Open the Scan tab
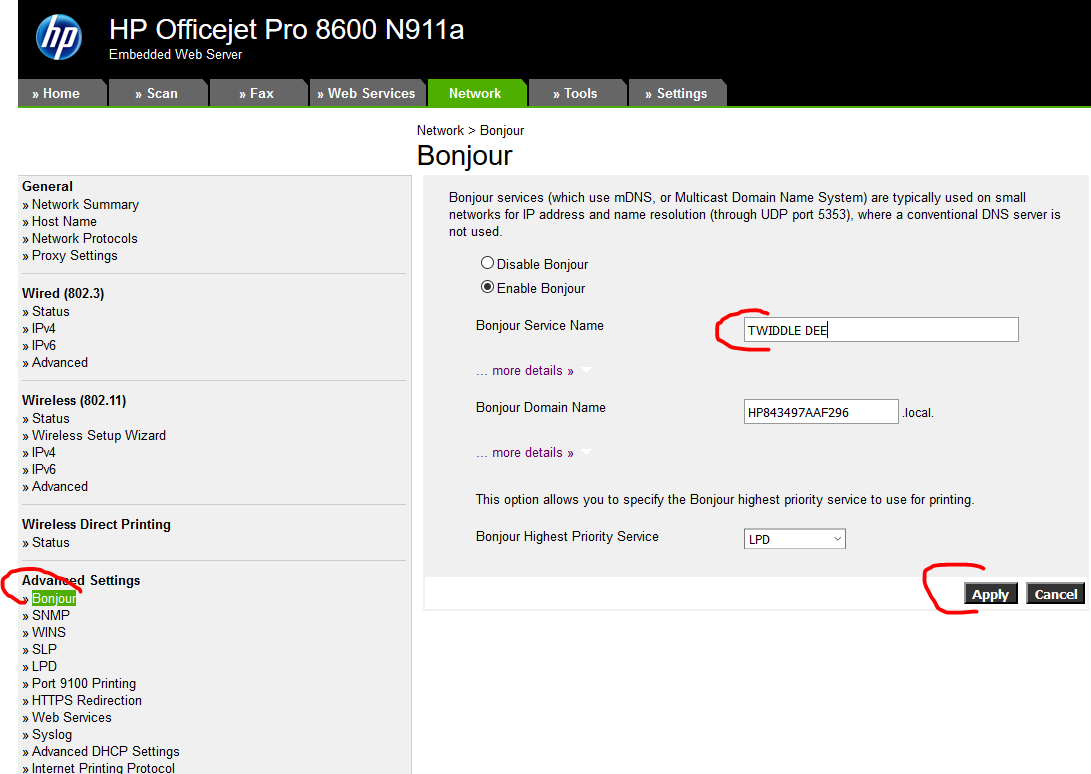1091x774 pixels. [x=159, y=93]
